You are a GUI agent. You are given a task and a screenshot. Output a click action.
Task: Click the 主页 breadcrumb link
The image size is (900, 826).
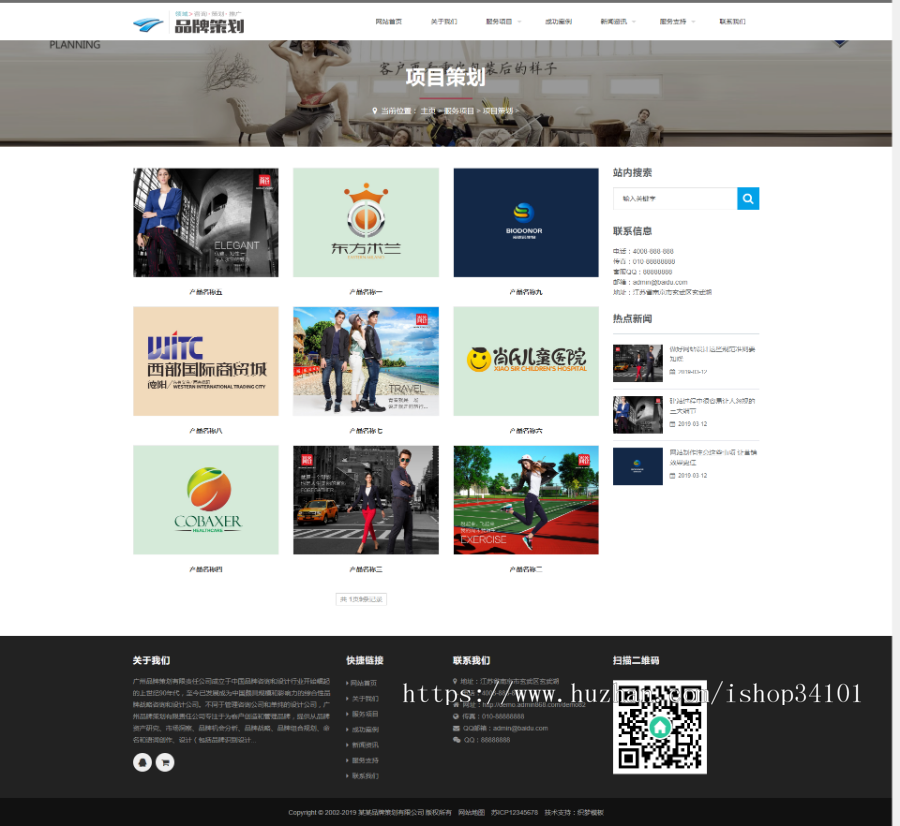[428, 111]
